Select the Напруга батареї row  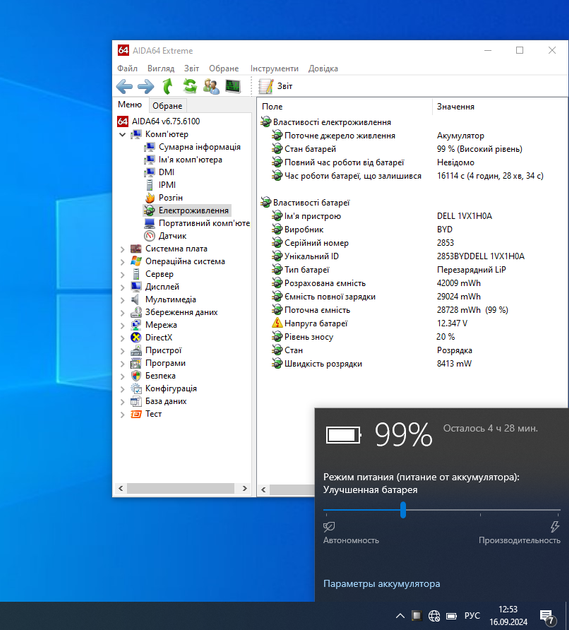tap(411, 323)
